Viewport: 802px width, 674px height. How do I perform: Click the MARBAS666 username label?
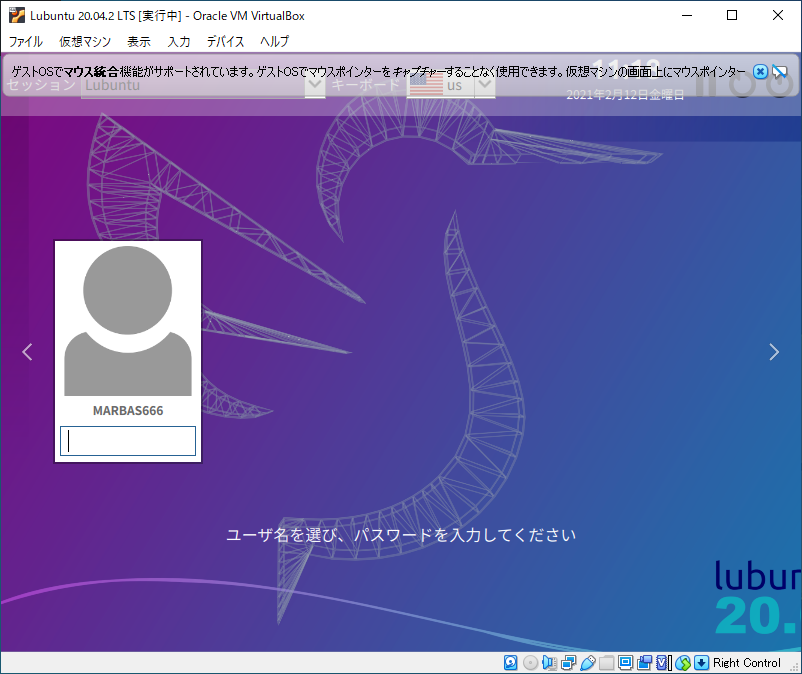[128, 411]
